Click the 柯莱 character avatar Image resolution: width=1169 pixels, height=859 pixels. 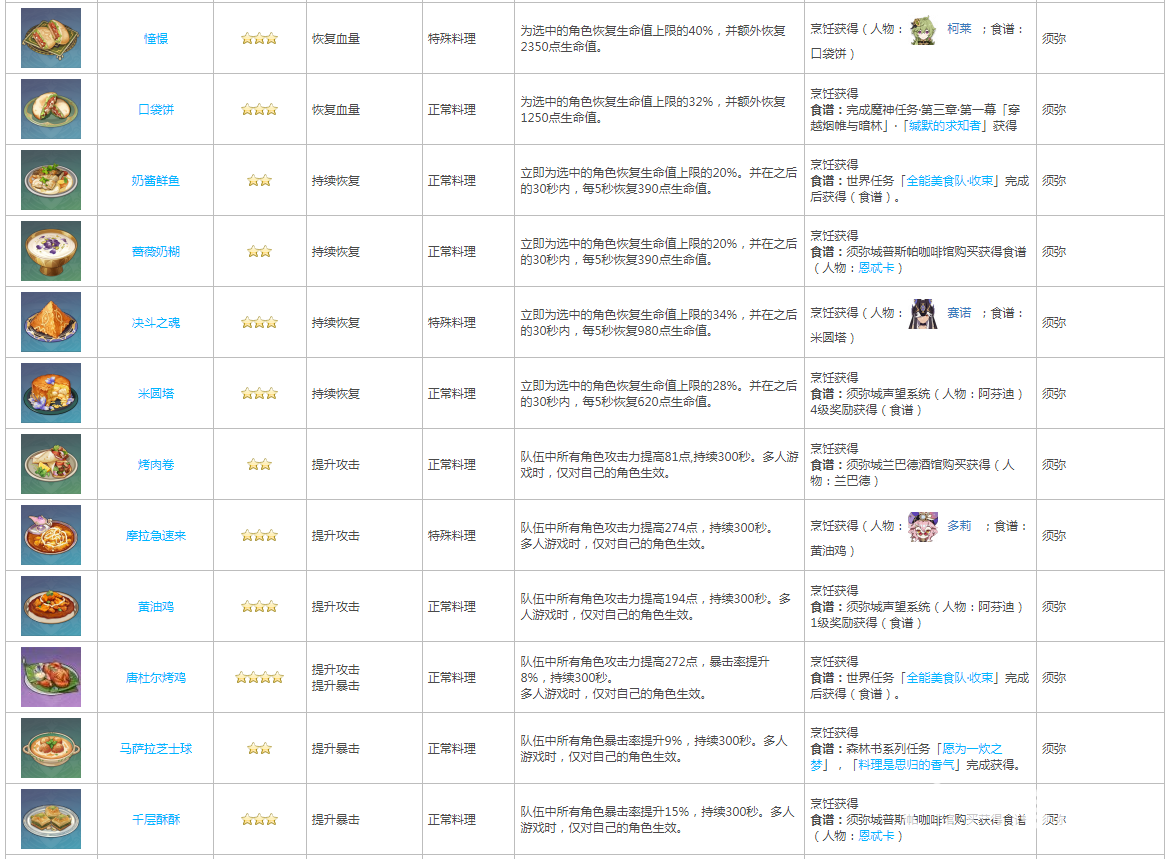pyautogui.click(x=923, y=30)
